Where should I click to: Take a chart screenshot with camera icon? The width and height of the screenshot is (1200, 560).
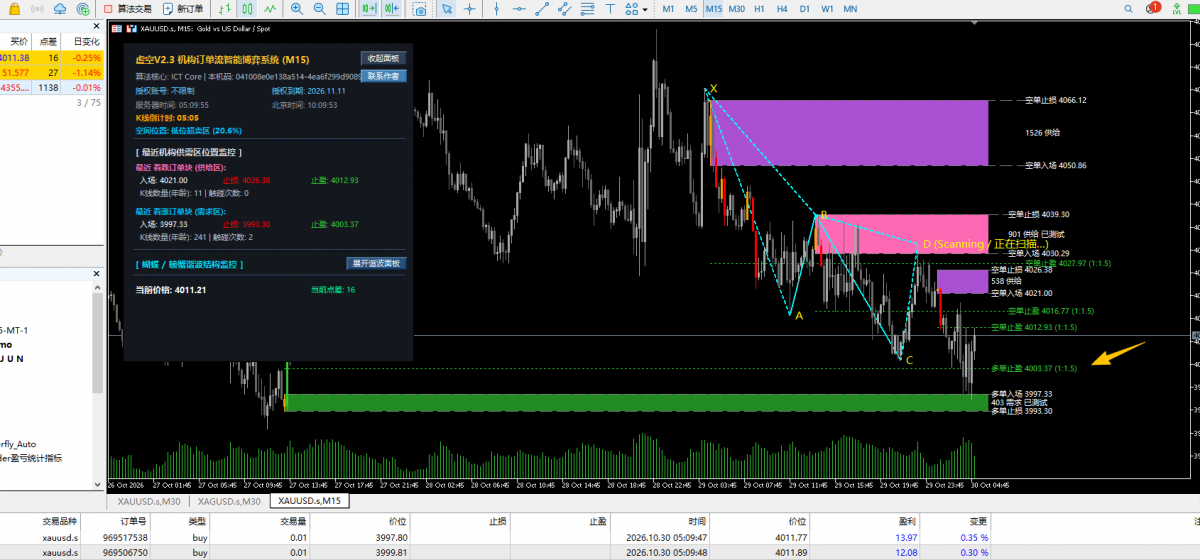[x=420, y=9]
